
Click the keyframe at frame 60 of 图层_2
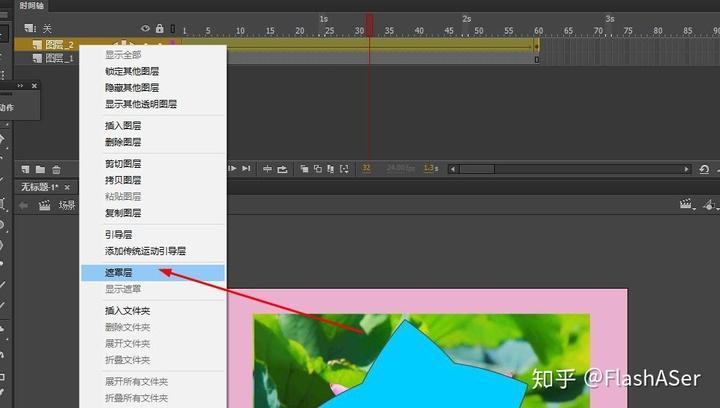coord(536,46)
